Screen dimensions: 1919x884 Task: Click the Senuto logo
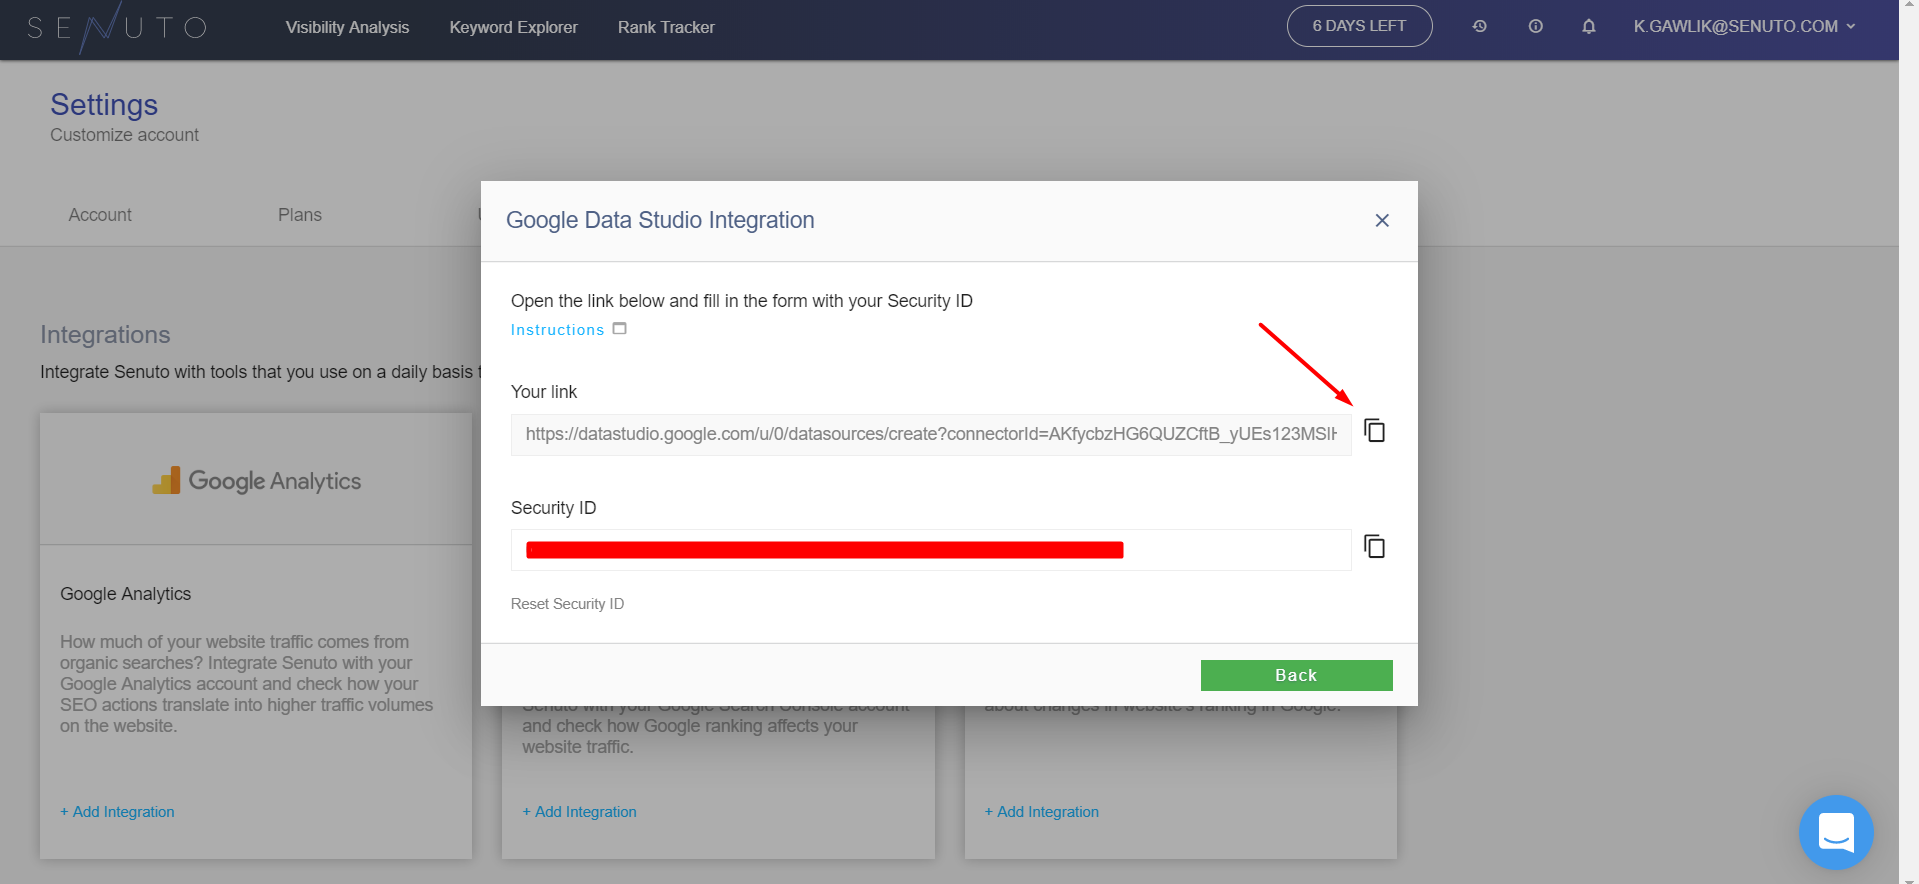117,27
